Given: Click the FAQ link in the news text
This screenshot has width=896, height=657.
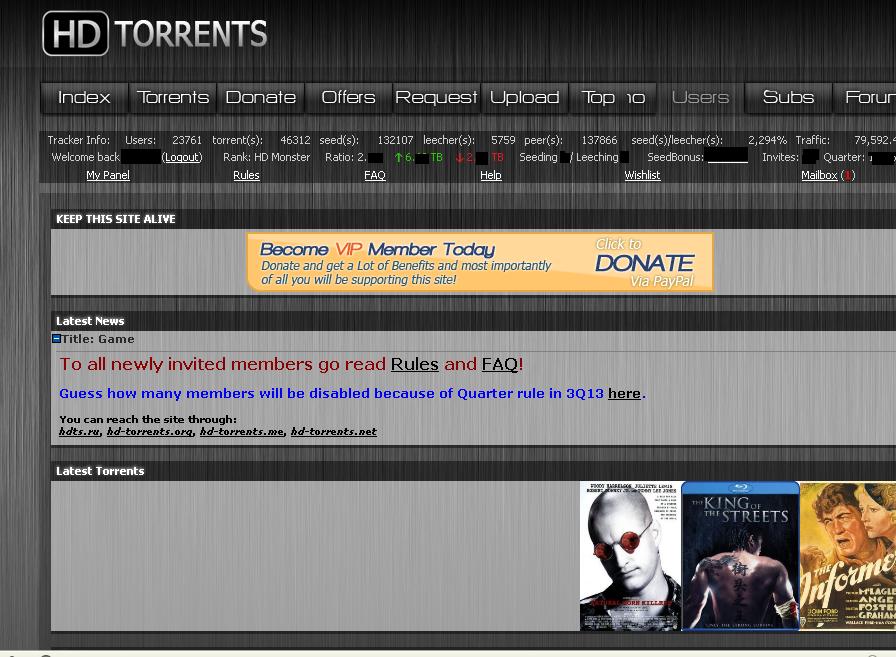Looking at the screenshot, I should tap(499, 364).
